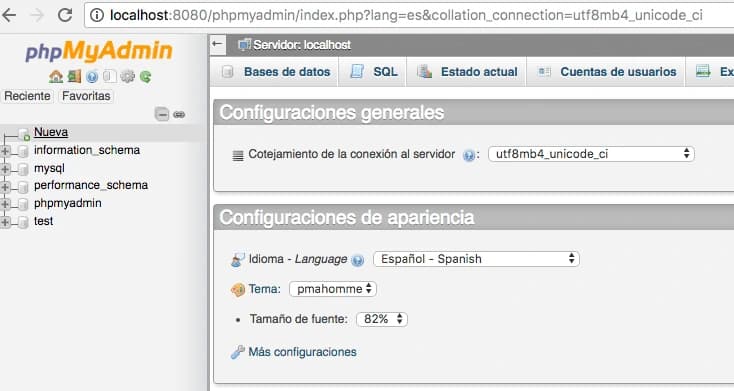Screen dimensions: 734x391
Task: Click the collapse navigation panel arrow
Action: (217, 44)
